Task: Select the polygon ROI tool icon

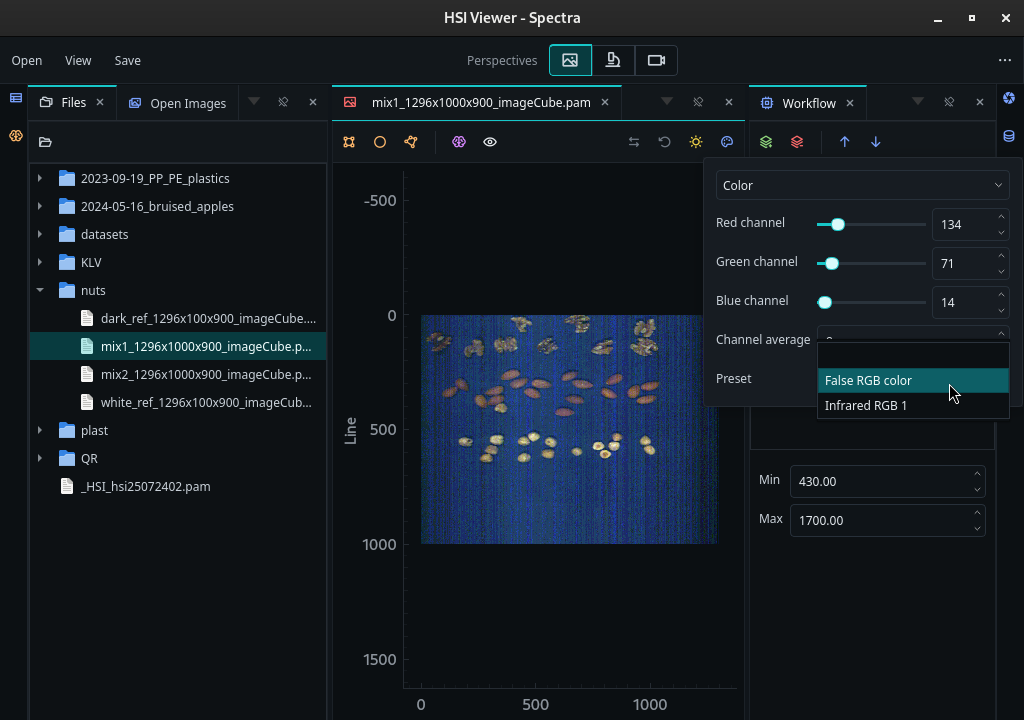Action: pyautogui.click(x=411, y=142)
